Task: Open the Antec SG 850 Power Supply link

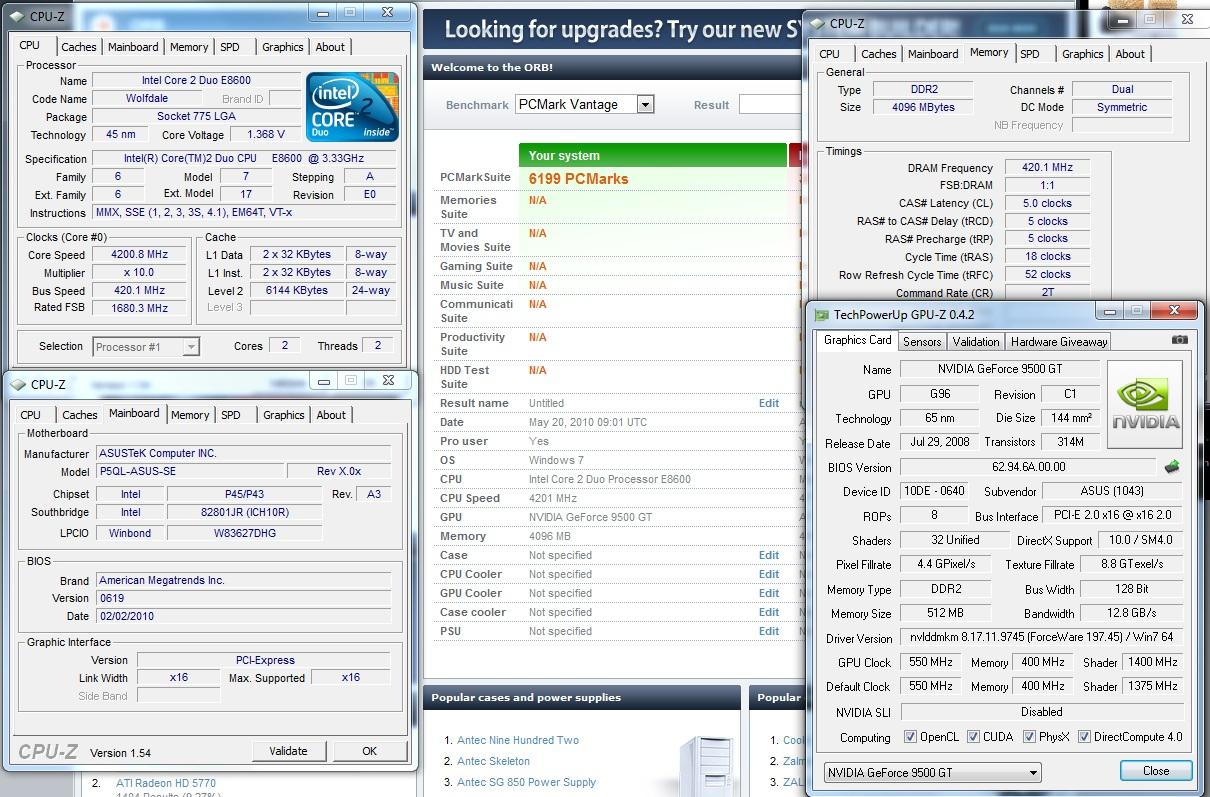Action: click(526, 782)
